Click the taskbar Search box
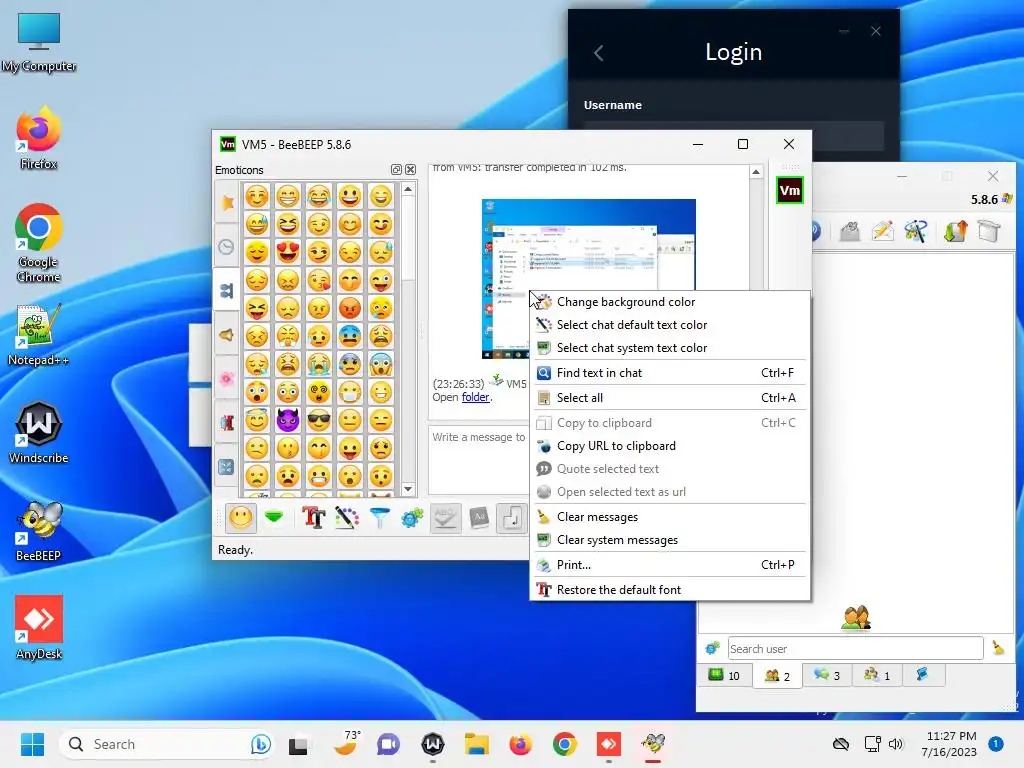Image resolution: width=1024 pixels, height=768 pixels. (x=167, y=744)
